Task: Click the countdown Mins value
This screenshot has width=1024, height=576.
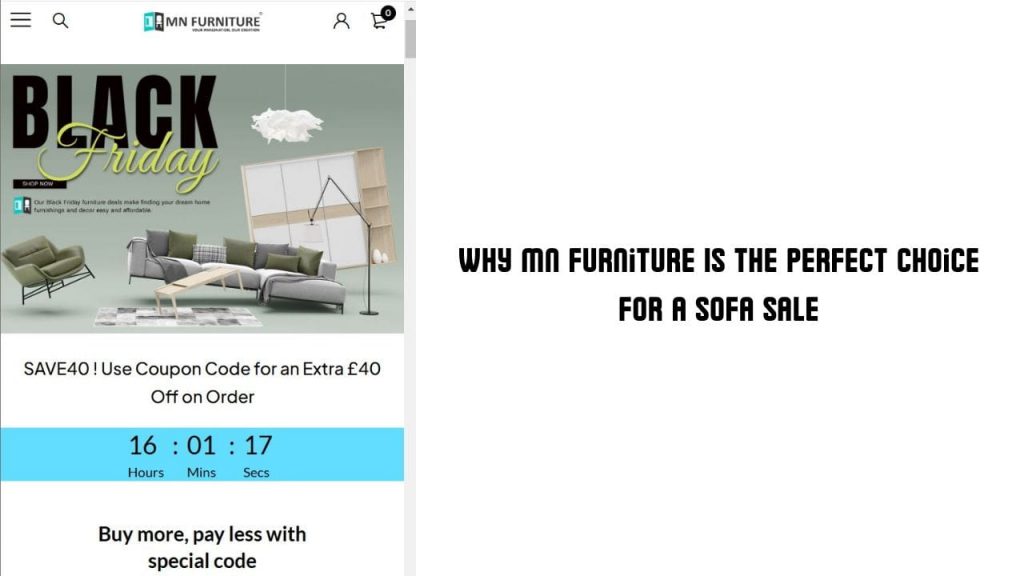Action: coord(201,445)
